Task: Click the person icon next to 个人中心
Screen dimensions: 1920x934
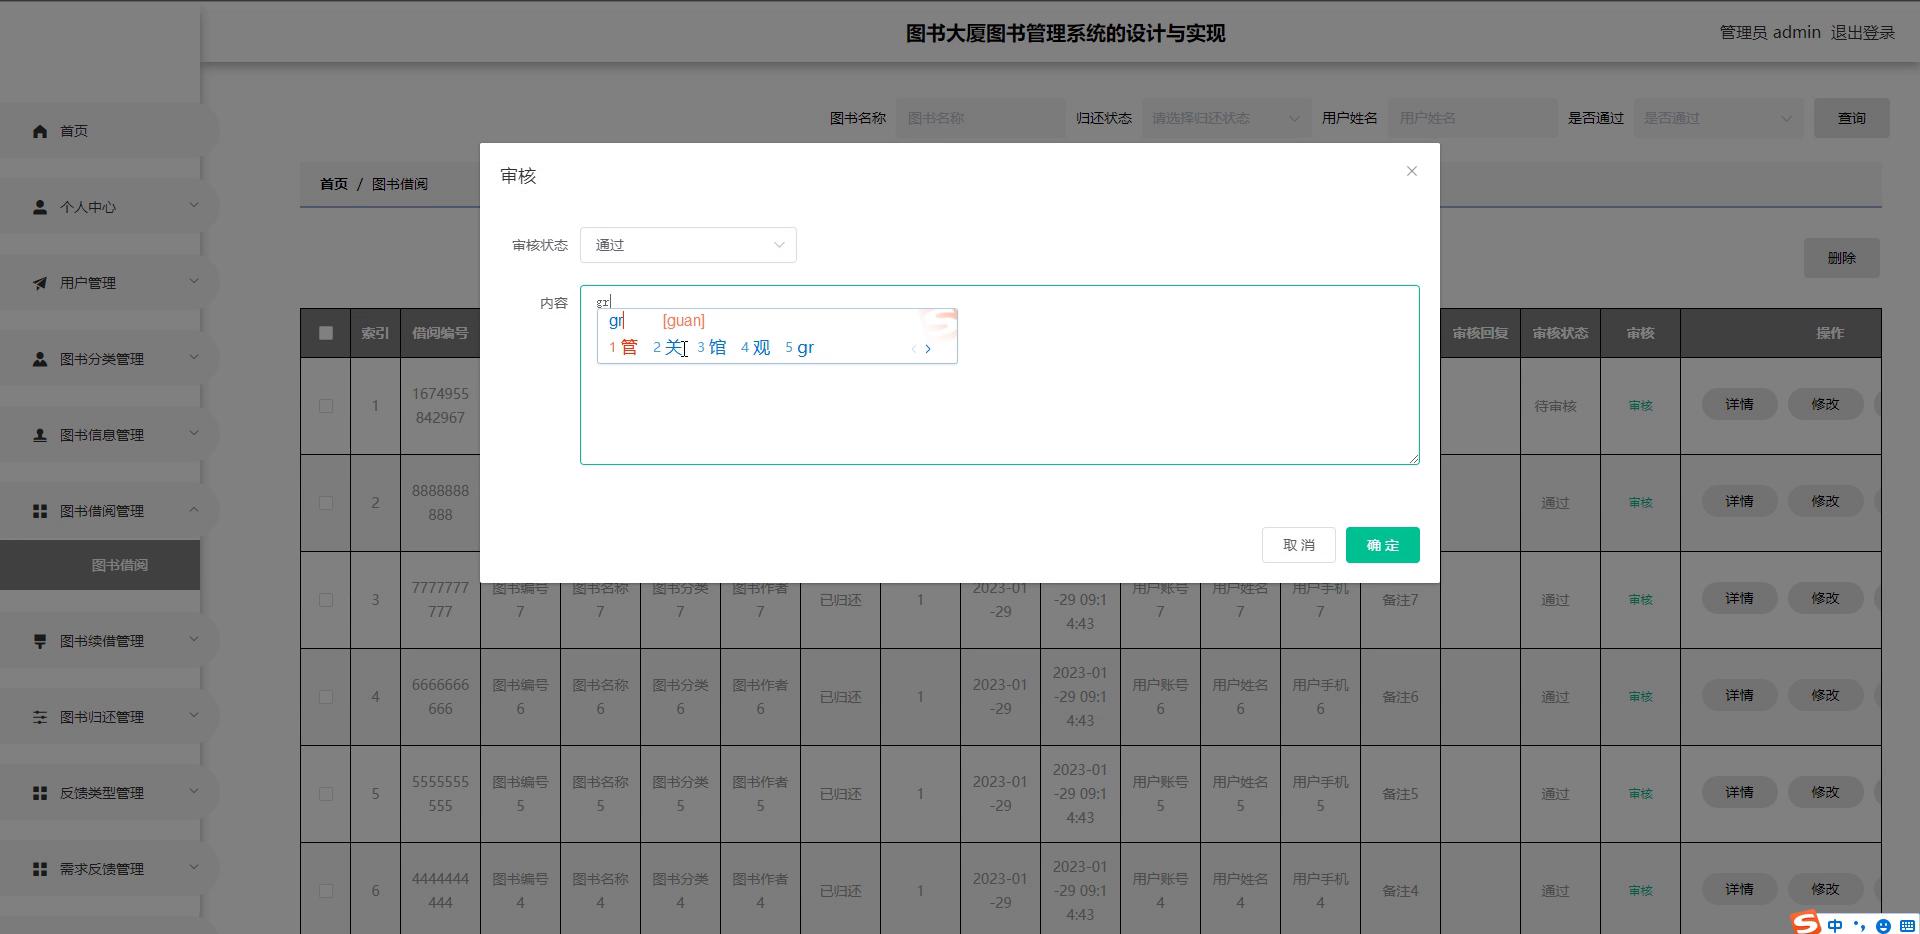Action: click(x=40, y=206)
